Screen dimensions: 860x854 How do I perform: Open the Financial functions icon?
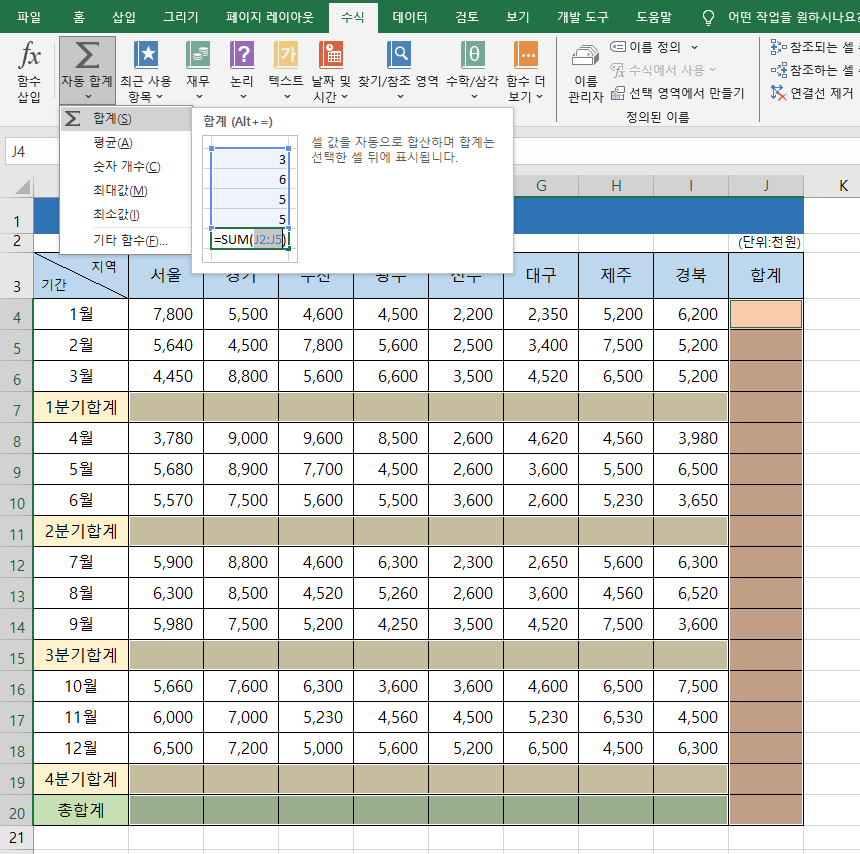tap(198, 55)
